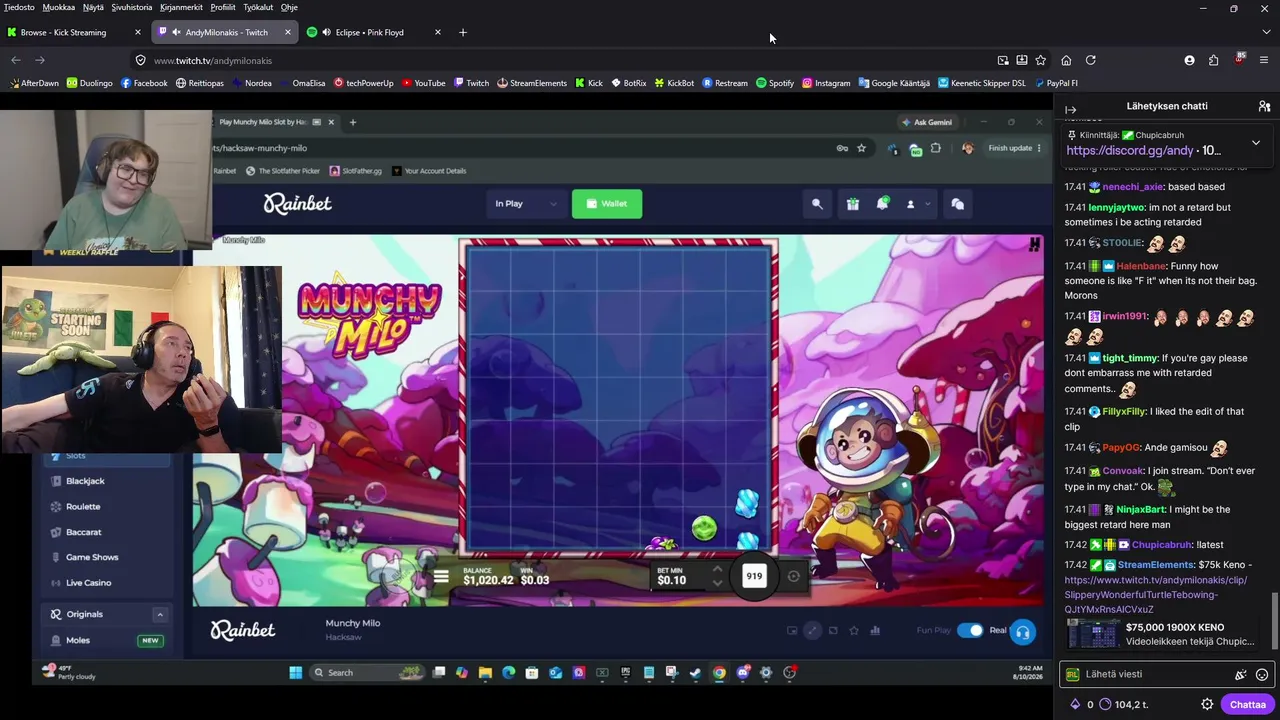Click the channel points balance icon
This screenshot has height=720, width=1280.
tap(1105, 704)
